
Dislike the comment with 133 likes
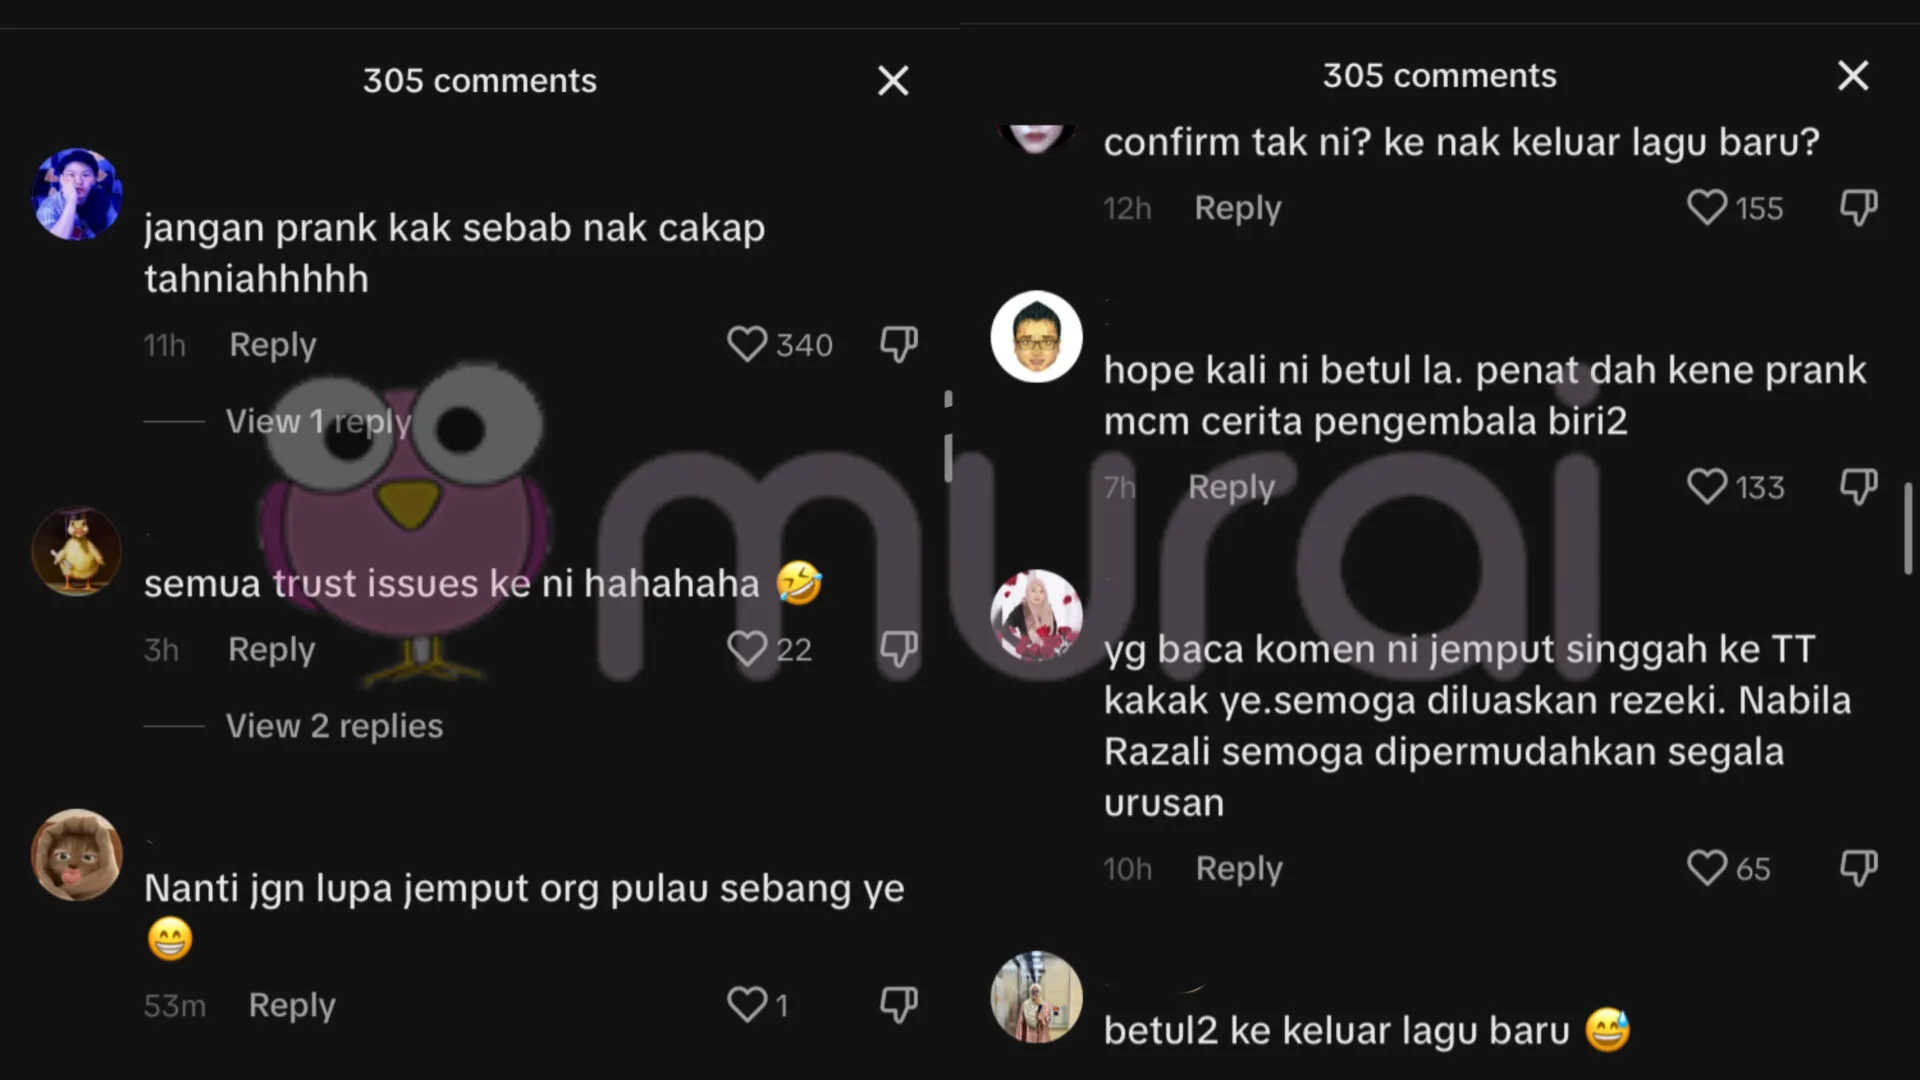tap(1858, 487)
